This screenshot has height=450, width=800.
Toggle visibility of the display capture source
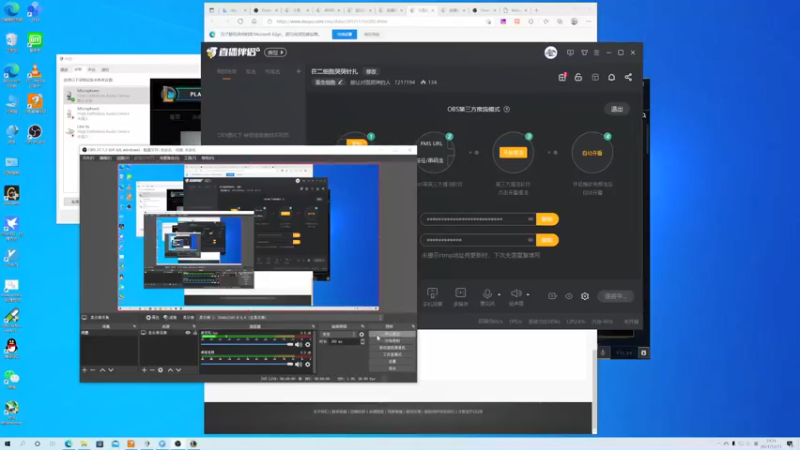188,333
